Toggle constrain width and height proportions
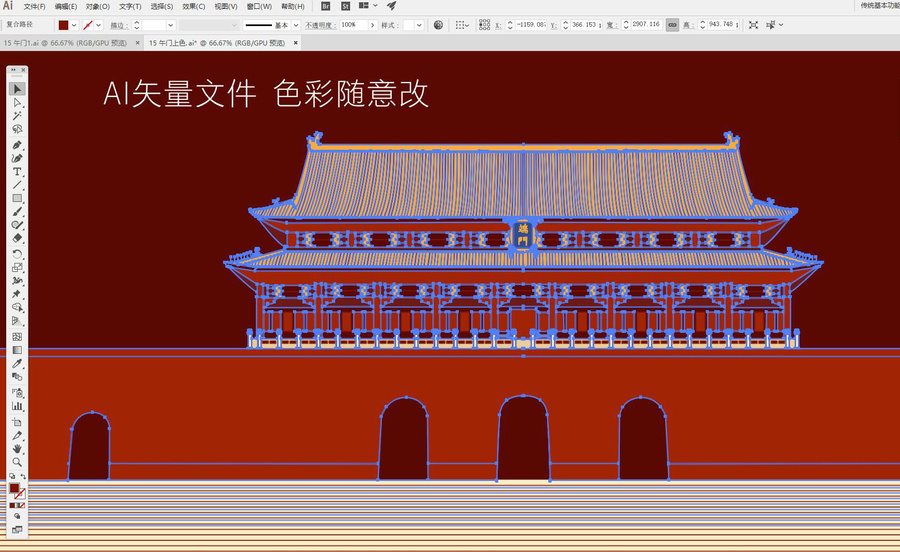Screen dimensions: 900x552 [672, 25]
